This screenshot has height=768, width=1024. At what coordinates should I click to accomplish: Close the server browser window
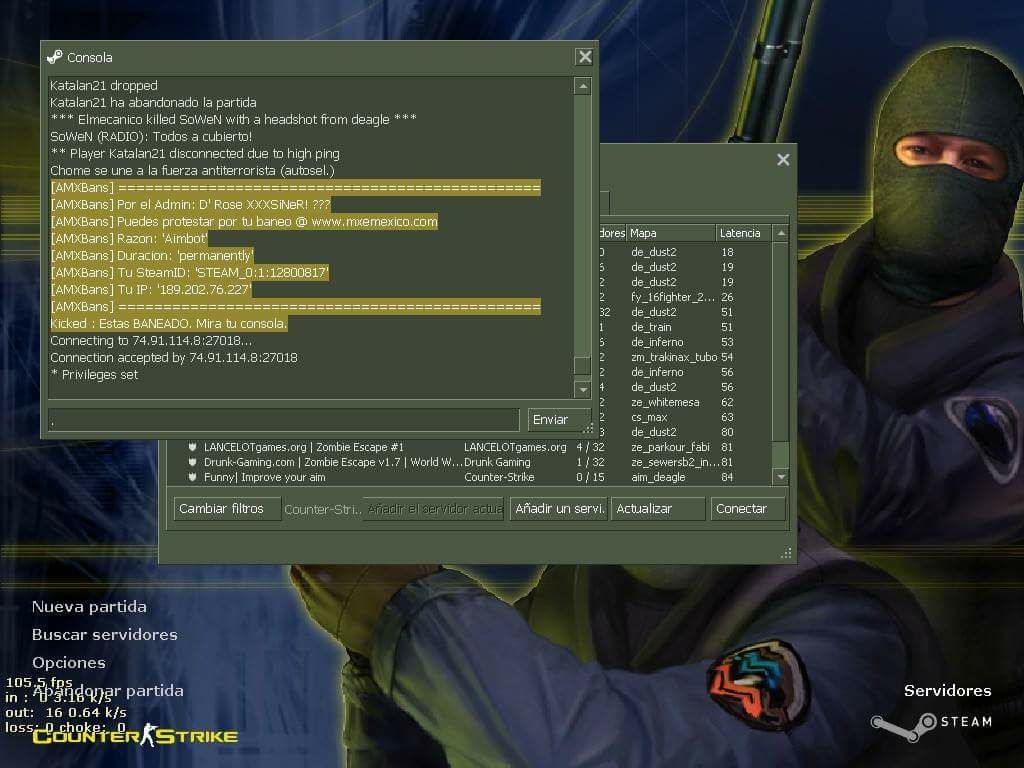point(783,160)
